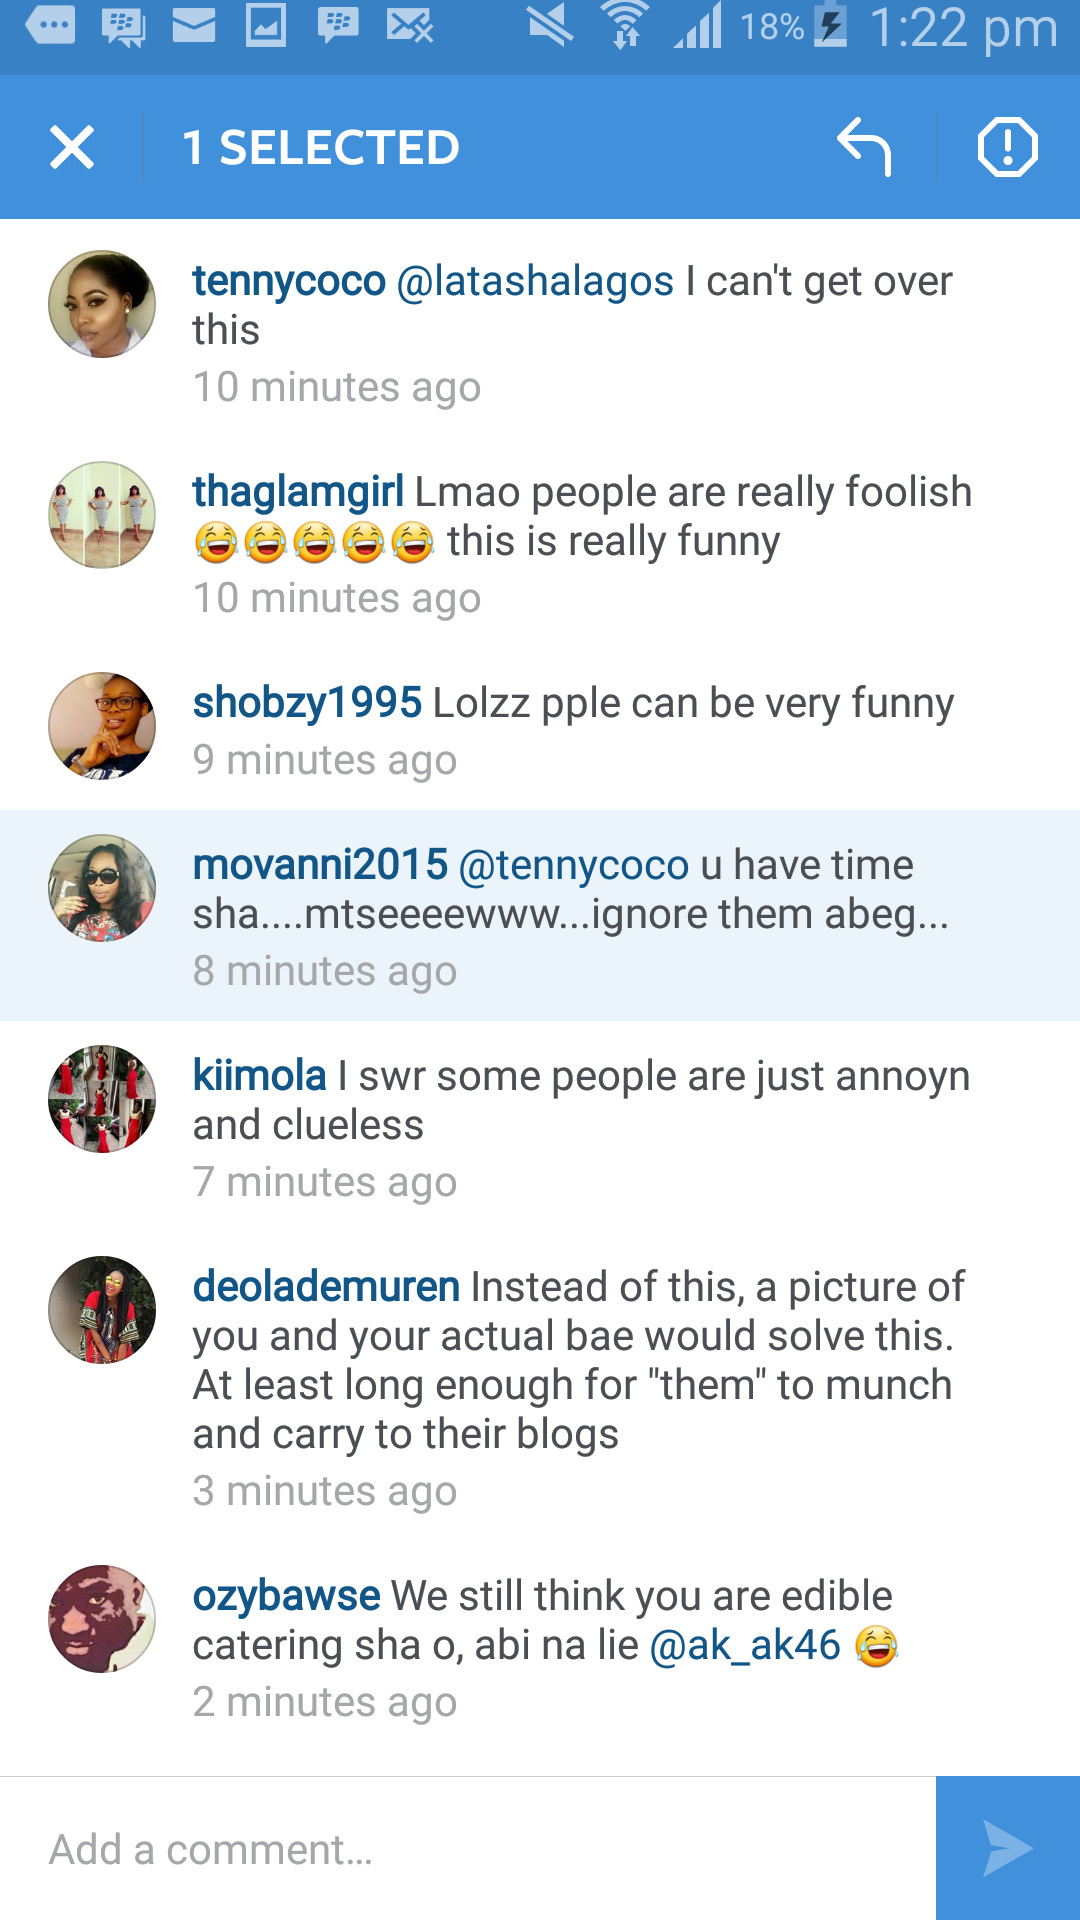The width and height of the screenshot is (1080, 1920).
Task: Tap the kiimola username
Action: pyautogui.click(x=260, y=1076)
